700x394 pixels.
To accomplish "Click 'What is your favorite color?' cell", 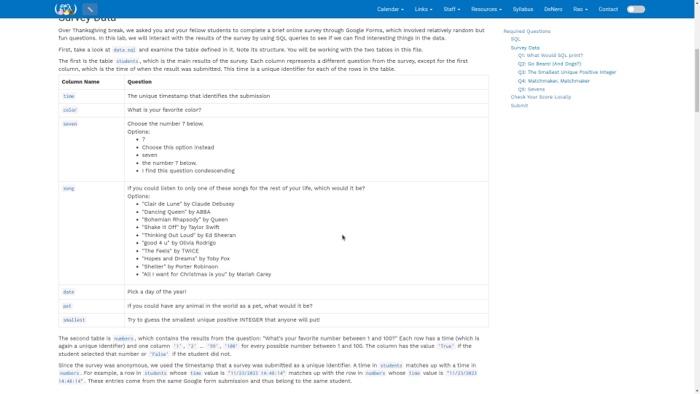I will pos(306,110).
